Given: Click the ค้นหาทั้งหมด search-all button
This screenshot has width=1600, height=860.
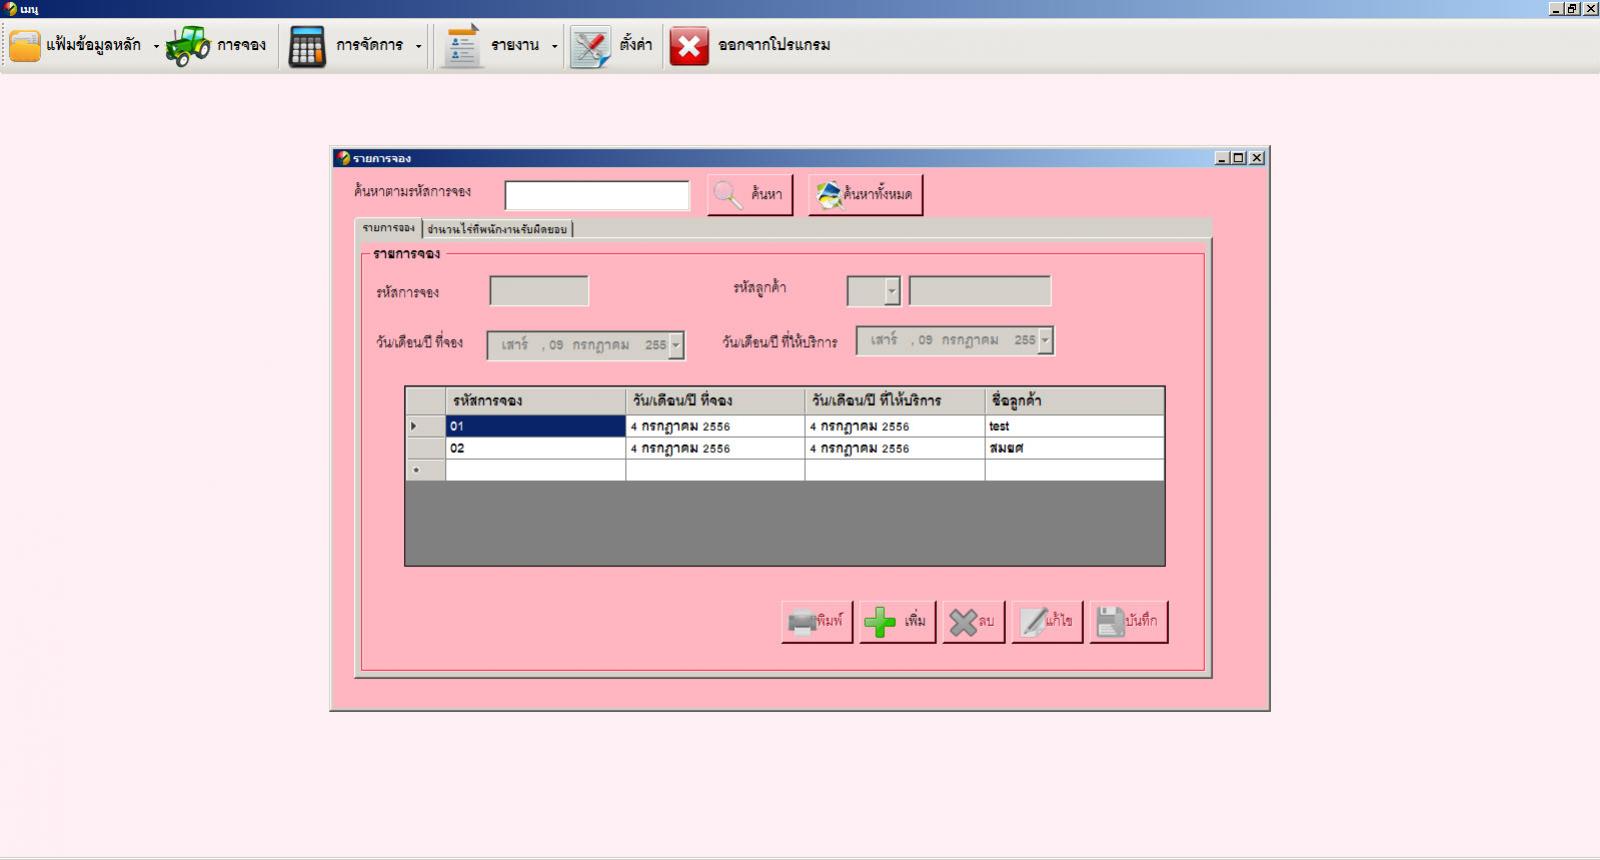Looking at the screenshot, I should (x=865, y=195).
